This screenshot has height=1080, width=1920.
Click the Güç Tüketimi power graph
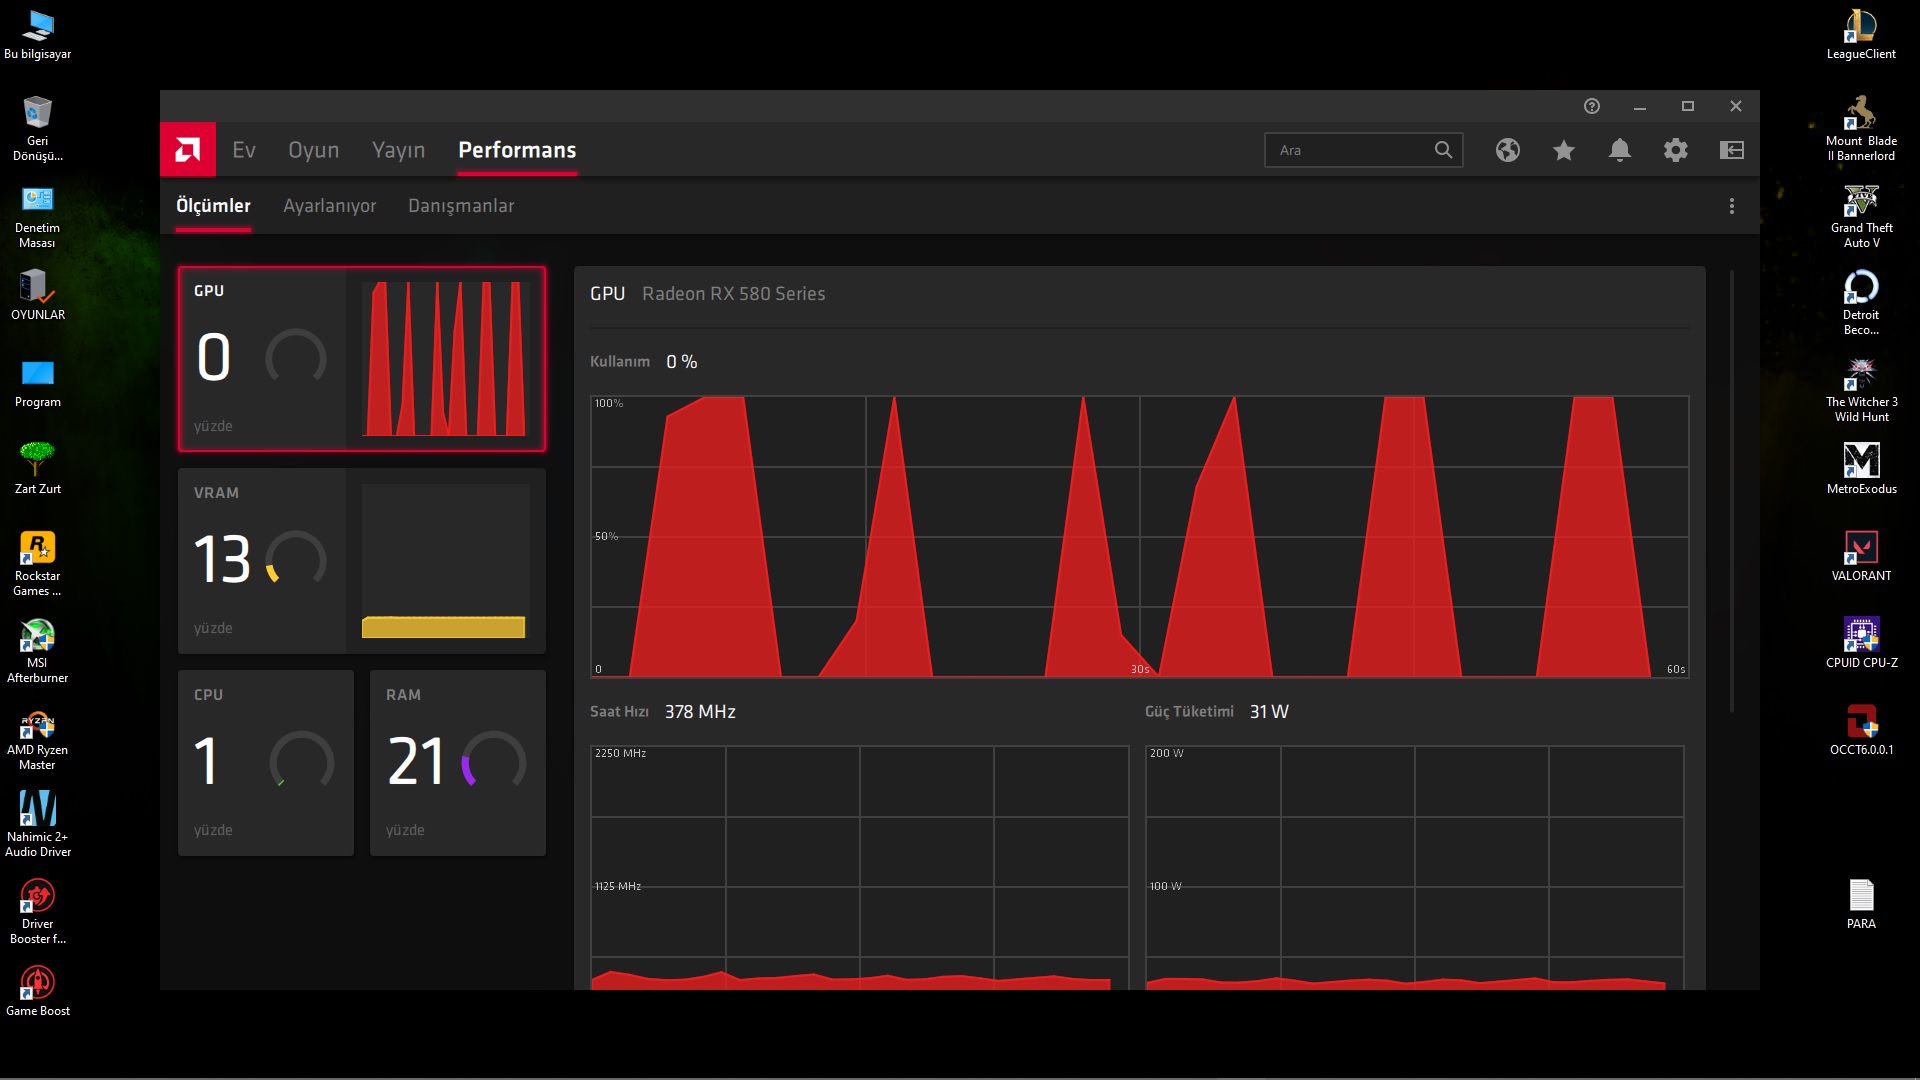click(x=1414, y=868)
